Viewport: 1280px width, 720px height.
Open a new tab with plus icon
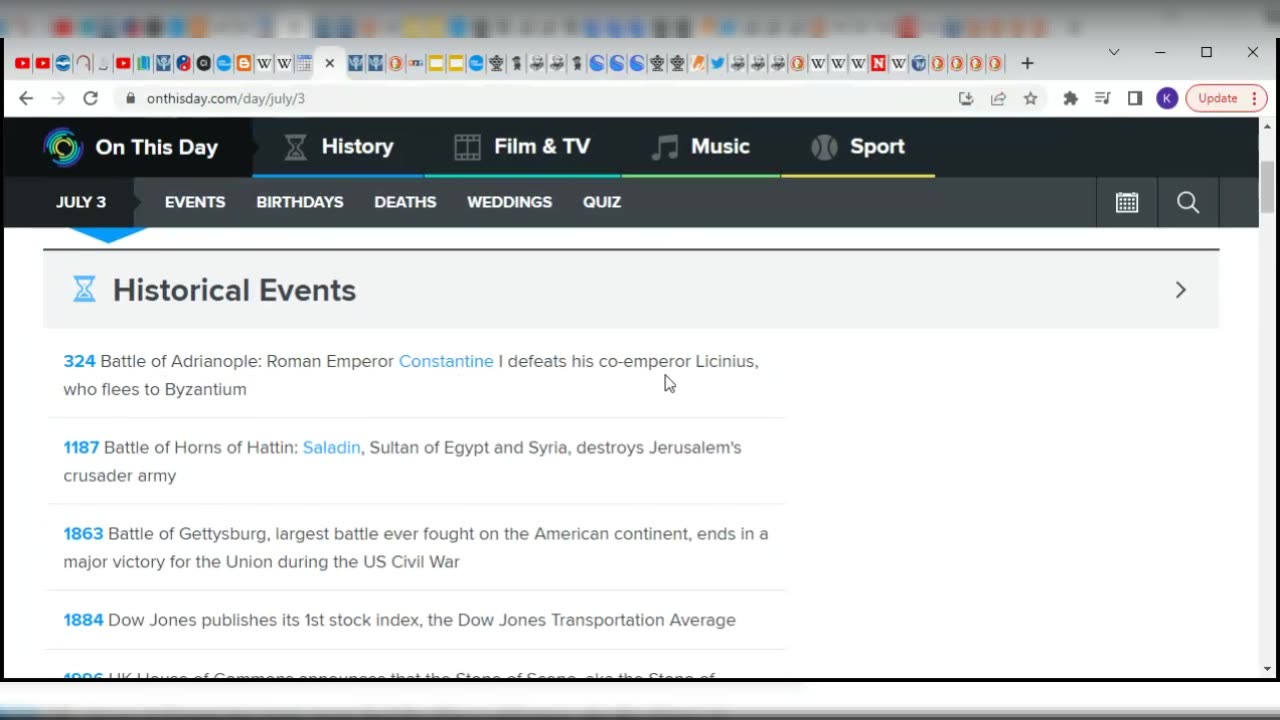coord(1027,63)
